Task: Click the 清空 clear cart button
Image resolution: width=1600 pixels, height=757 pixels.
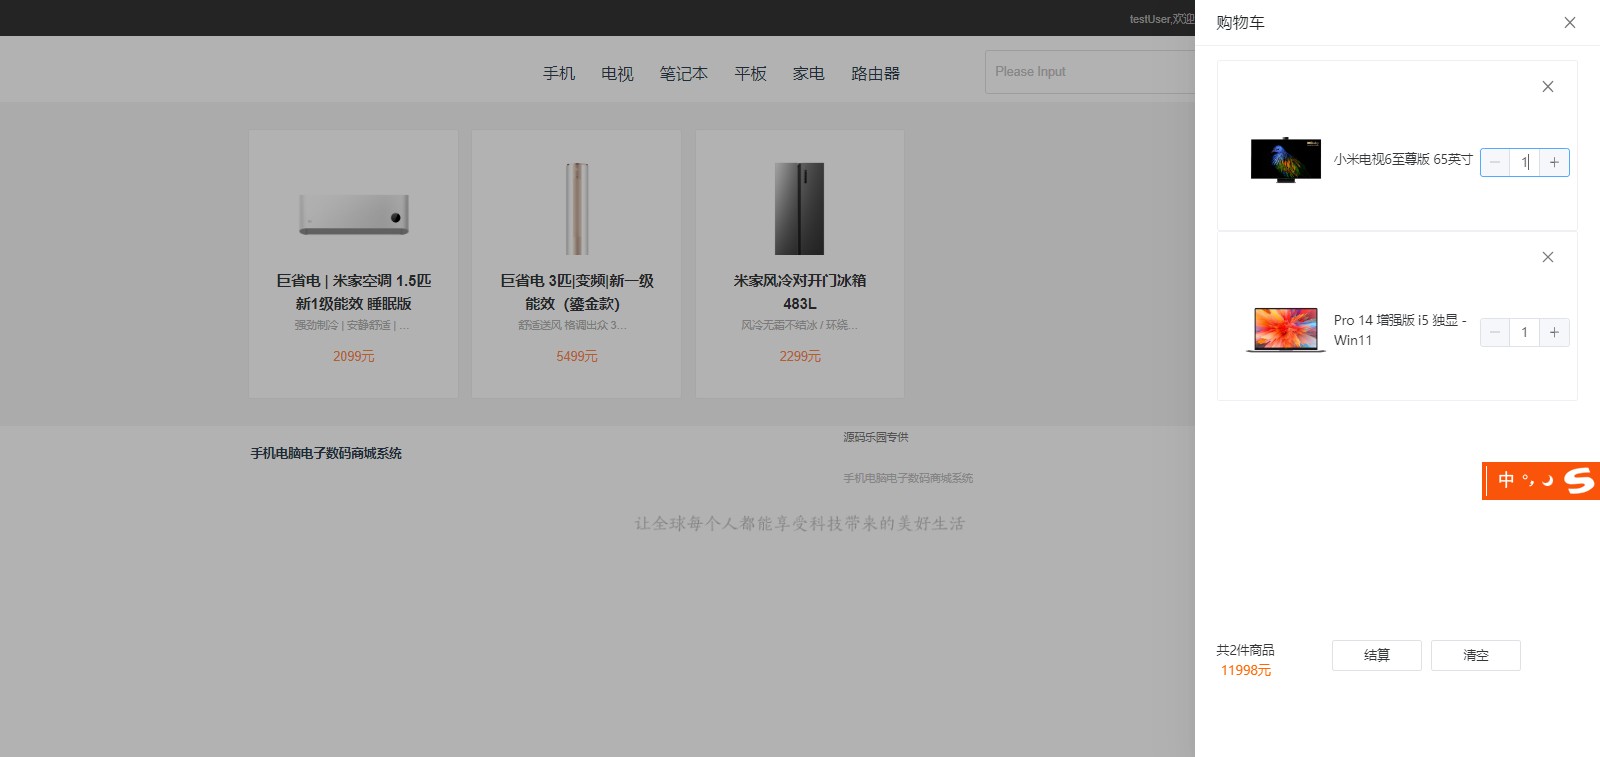Action: (x=1476, y=655)
